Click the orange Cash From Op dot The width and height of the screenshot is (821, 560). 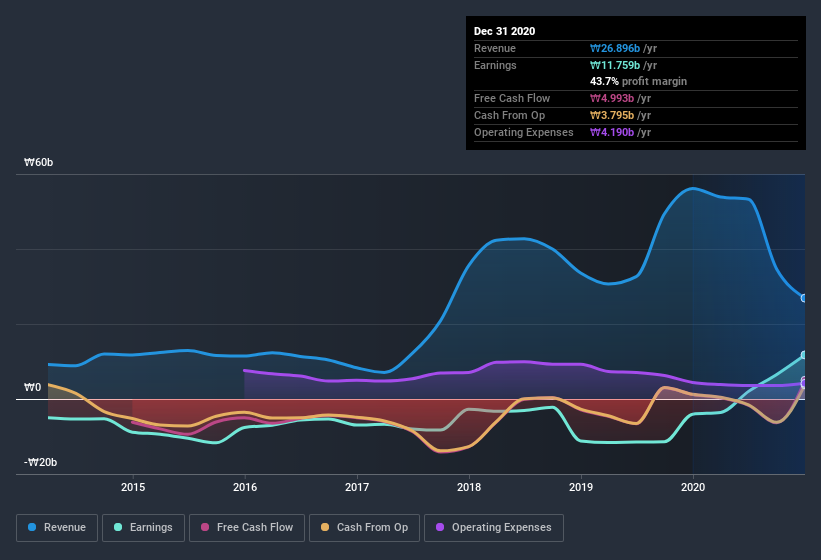tap(326, 527)
